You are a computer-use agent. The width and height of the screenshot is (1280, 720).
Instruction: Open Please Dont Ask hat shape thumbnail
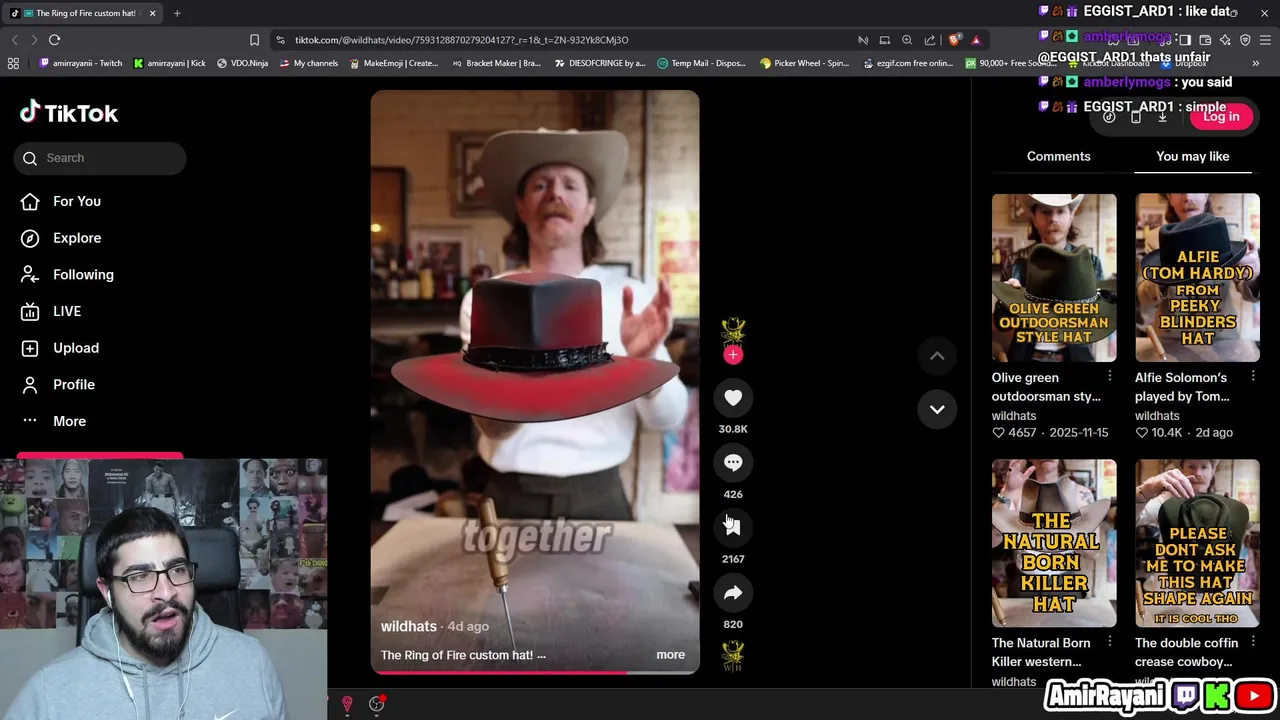(1197, 543)
